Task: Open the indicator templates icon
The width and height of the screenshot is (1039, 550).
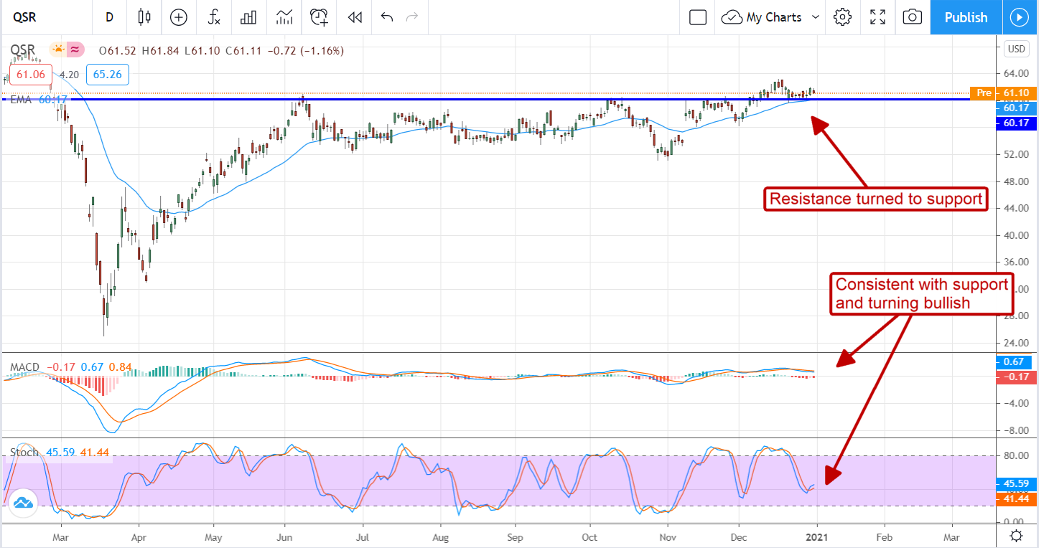Action: pyautogui.click(x=285, y=17)
